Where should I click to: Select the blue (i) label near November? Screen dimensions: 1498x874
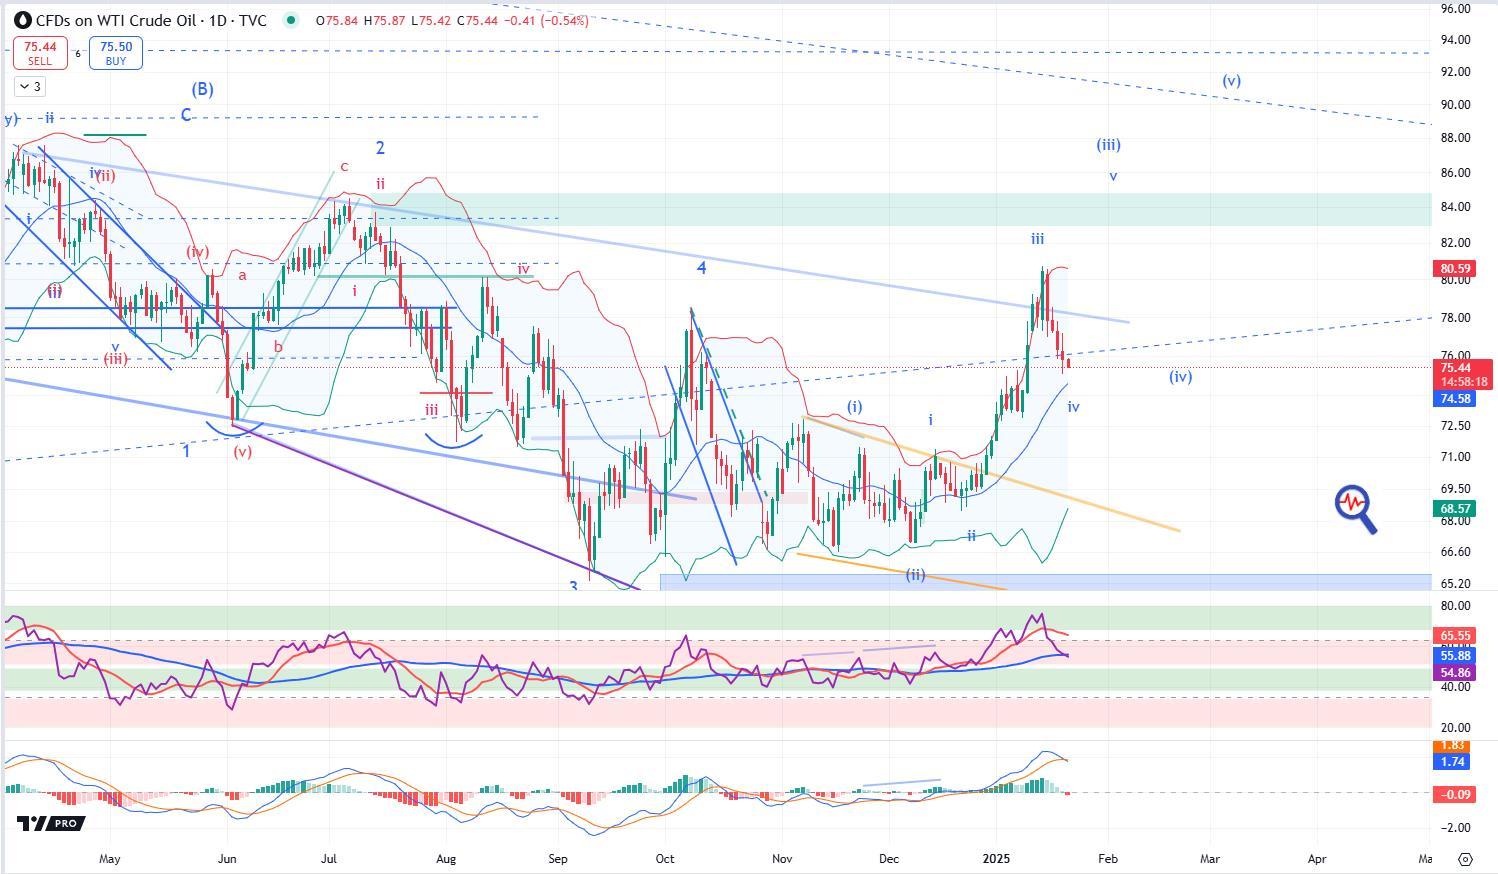click(855, 407)
